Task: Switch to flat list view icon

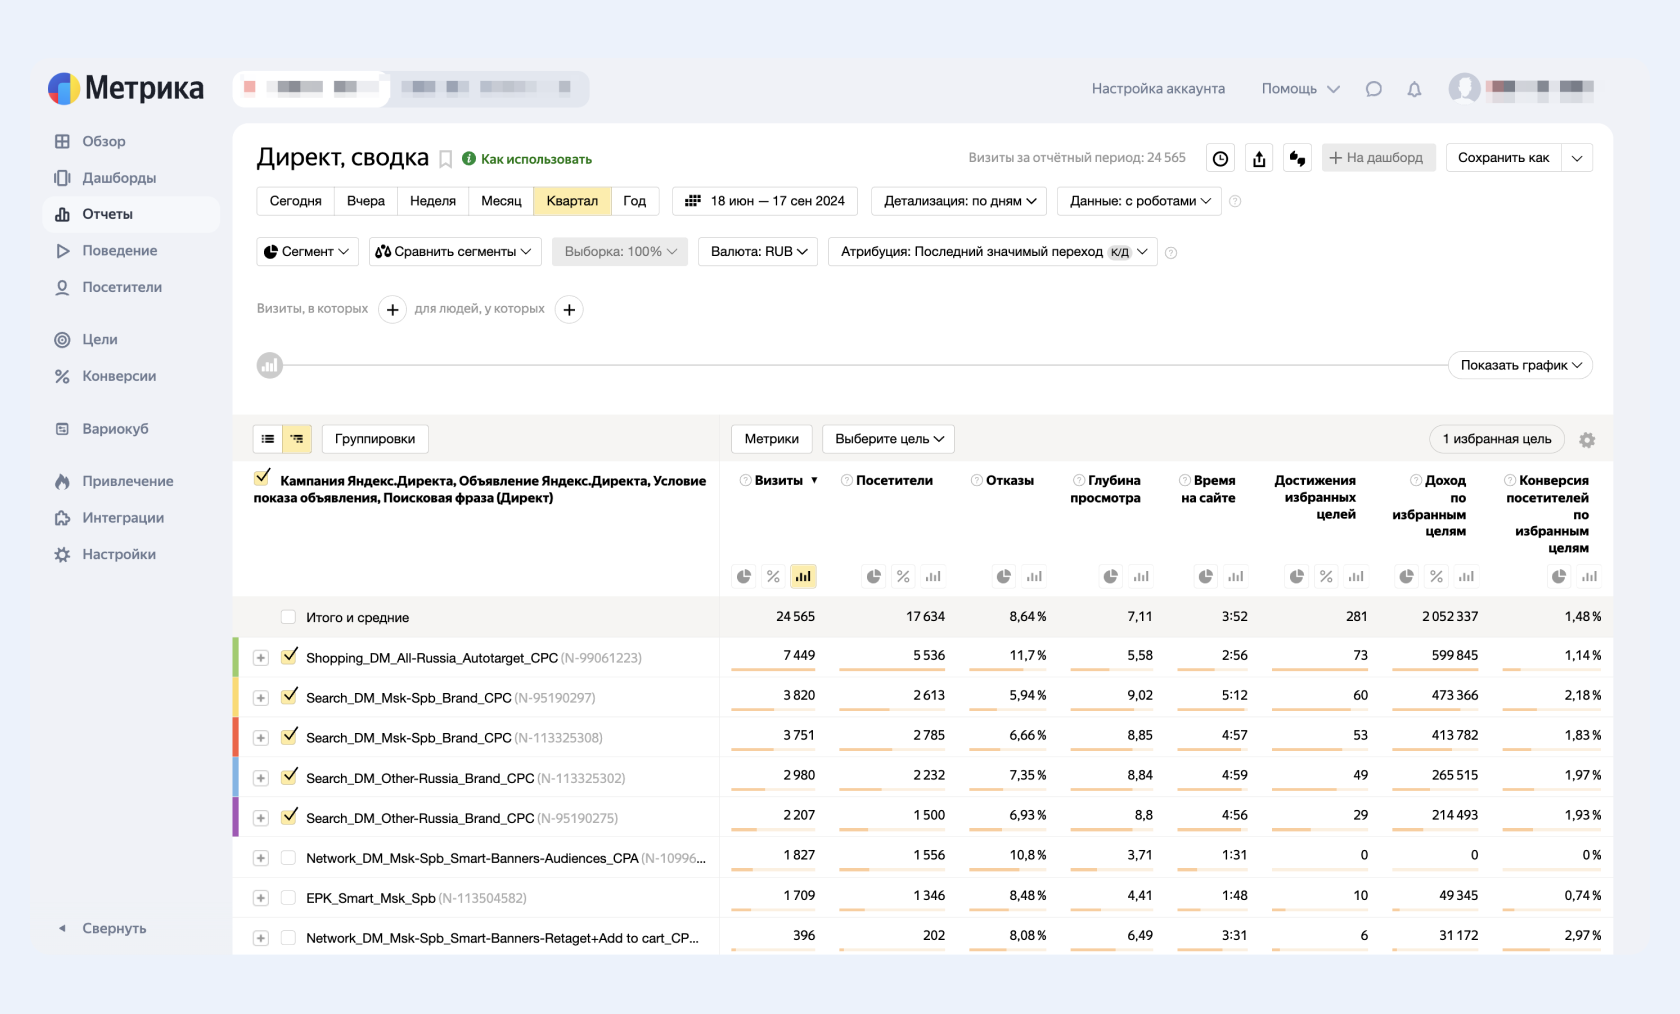Action: click(268, 439)
